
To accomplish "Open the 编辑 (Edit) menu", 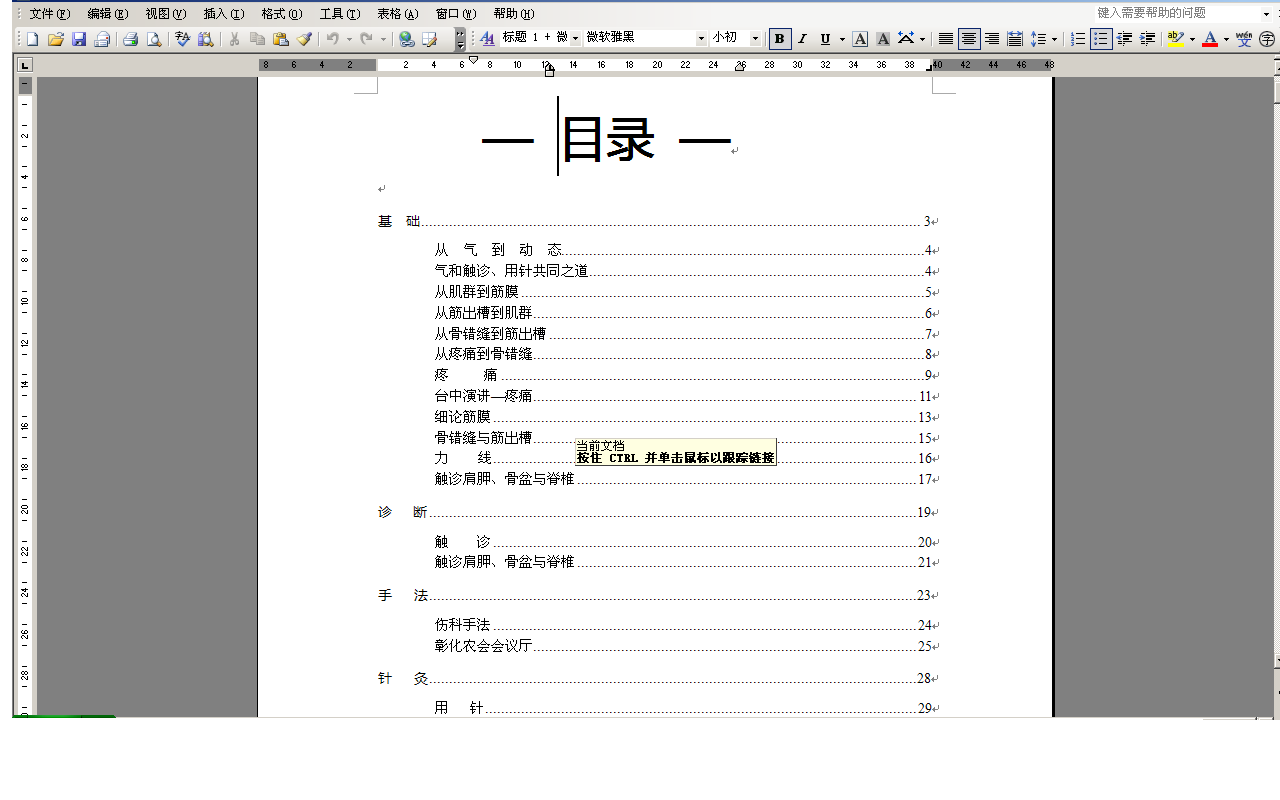I will tap(108, 14).
